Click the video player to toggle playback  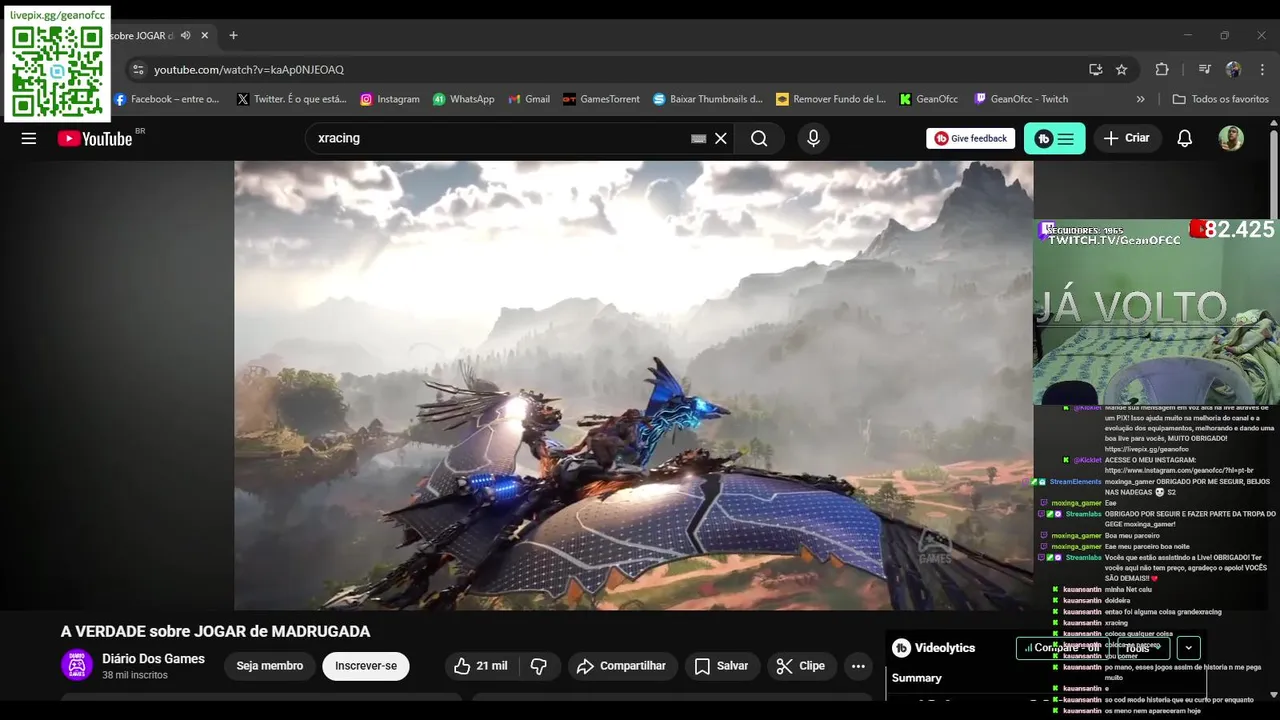(x=634, y=385)
